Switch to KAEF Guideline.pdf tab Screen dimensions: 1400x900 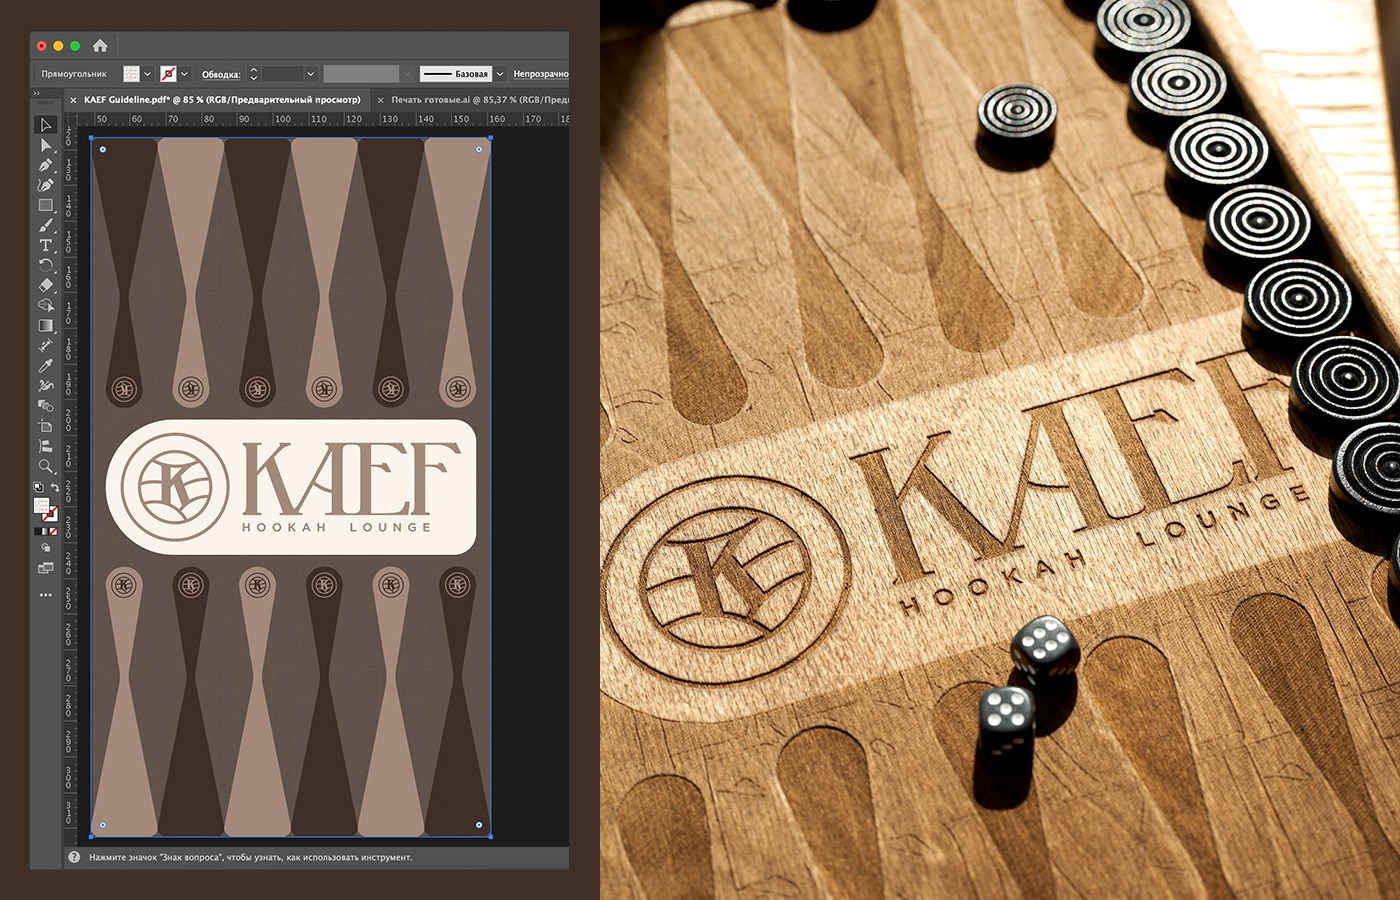tap(222, 100)
